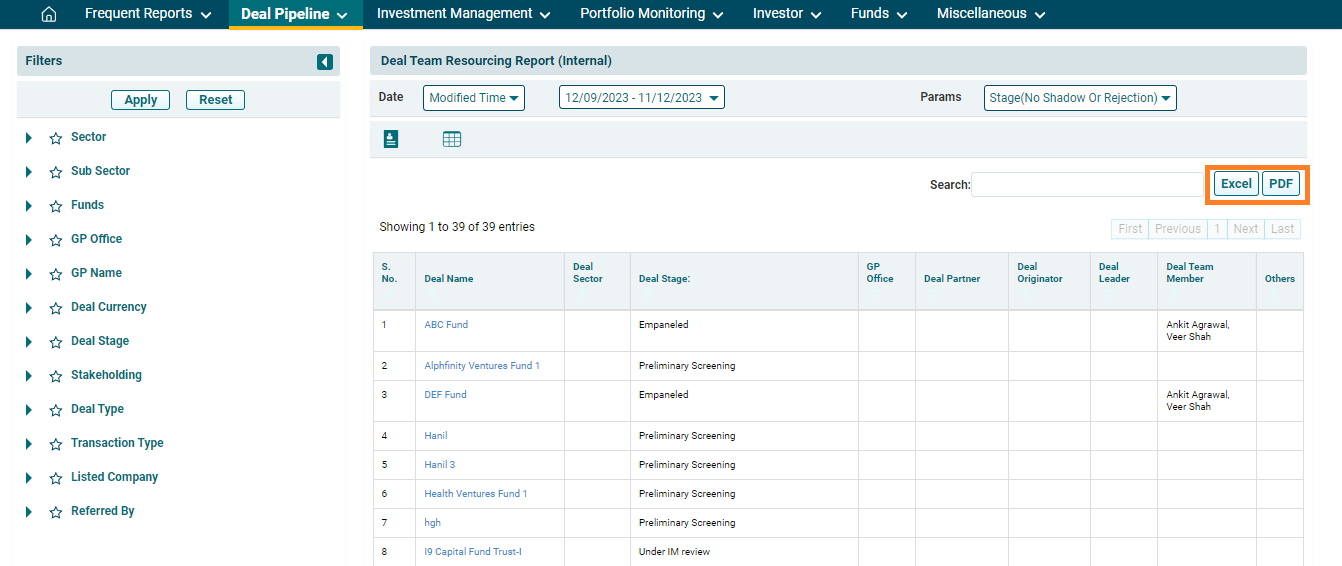This screenshot has width=1342, height=566.
Task: Open the Modified Time date dropdown
Action: [x=474, y=98]
